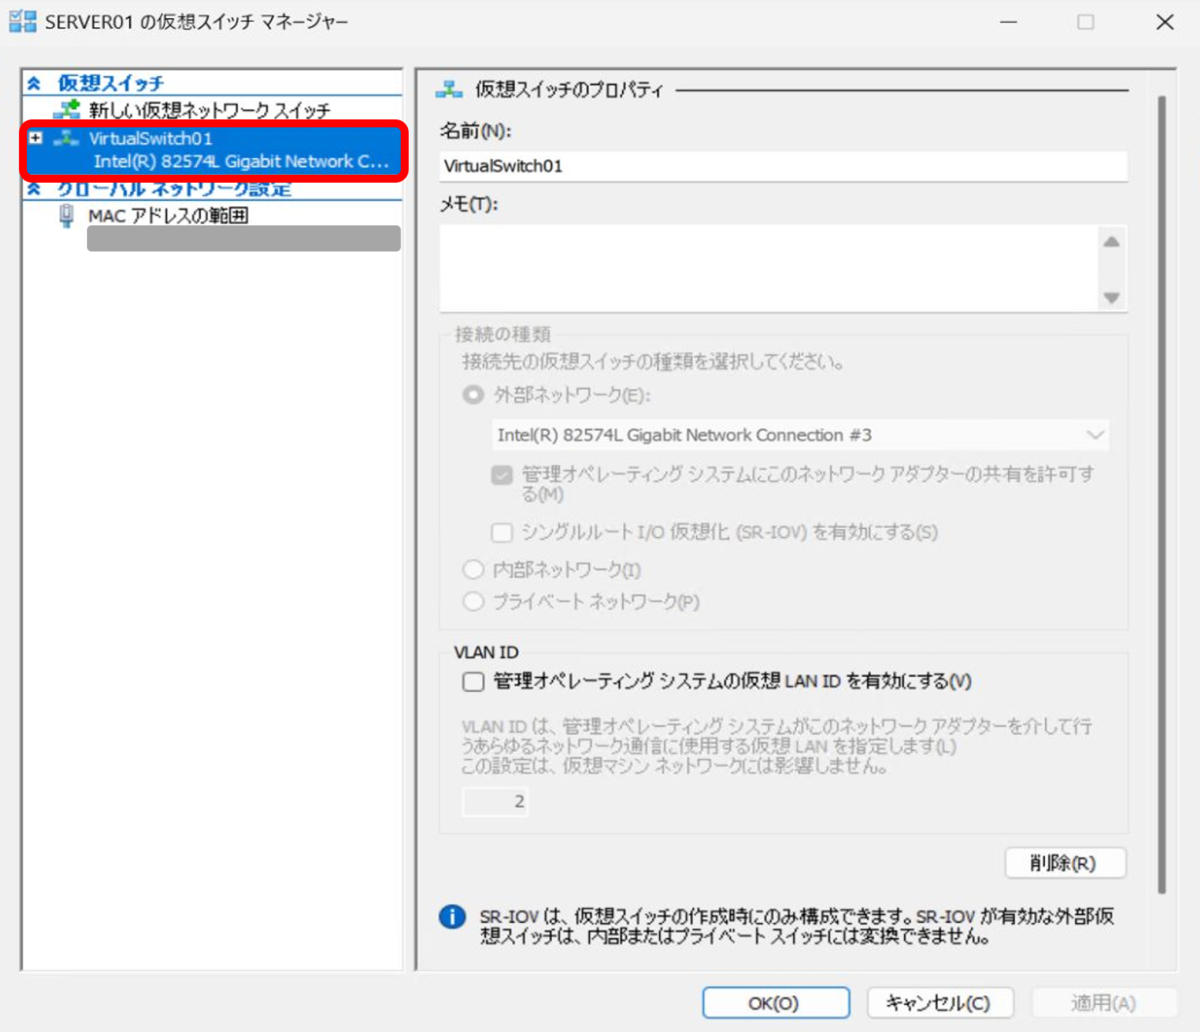Select 新しい仮想ネットワーク スイッチ tree item
This screenshot has width=1200, height=1032.
[x=209, y=110]
